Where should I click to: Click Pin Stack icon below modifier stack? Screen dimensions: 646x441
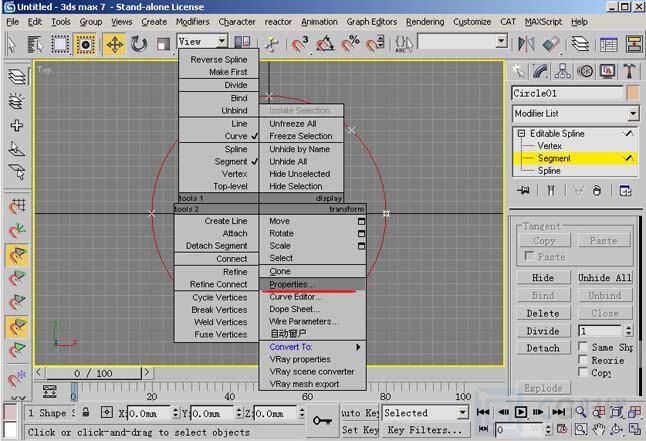pyautogui.click(x=523, y=190)
